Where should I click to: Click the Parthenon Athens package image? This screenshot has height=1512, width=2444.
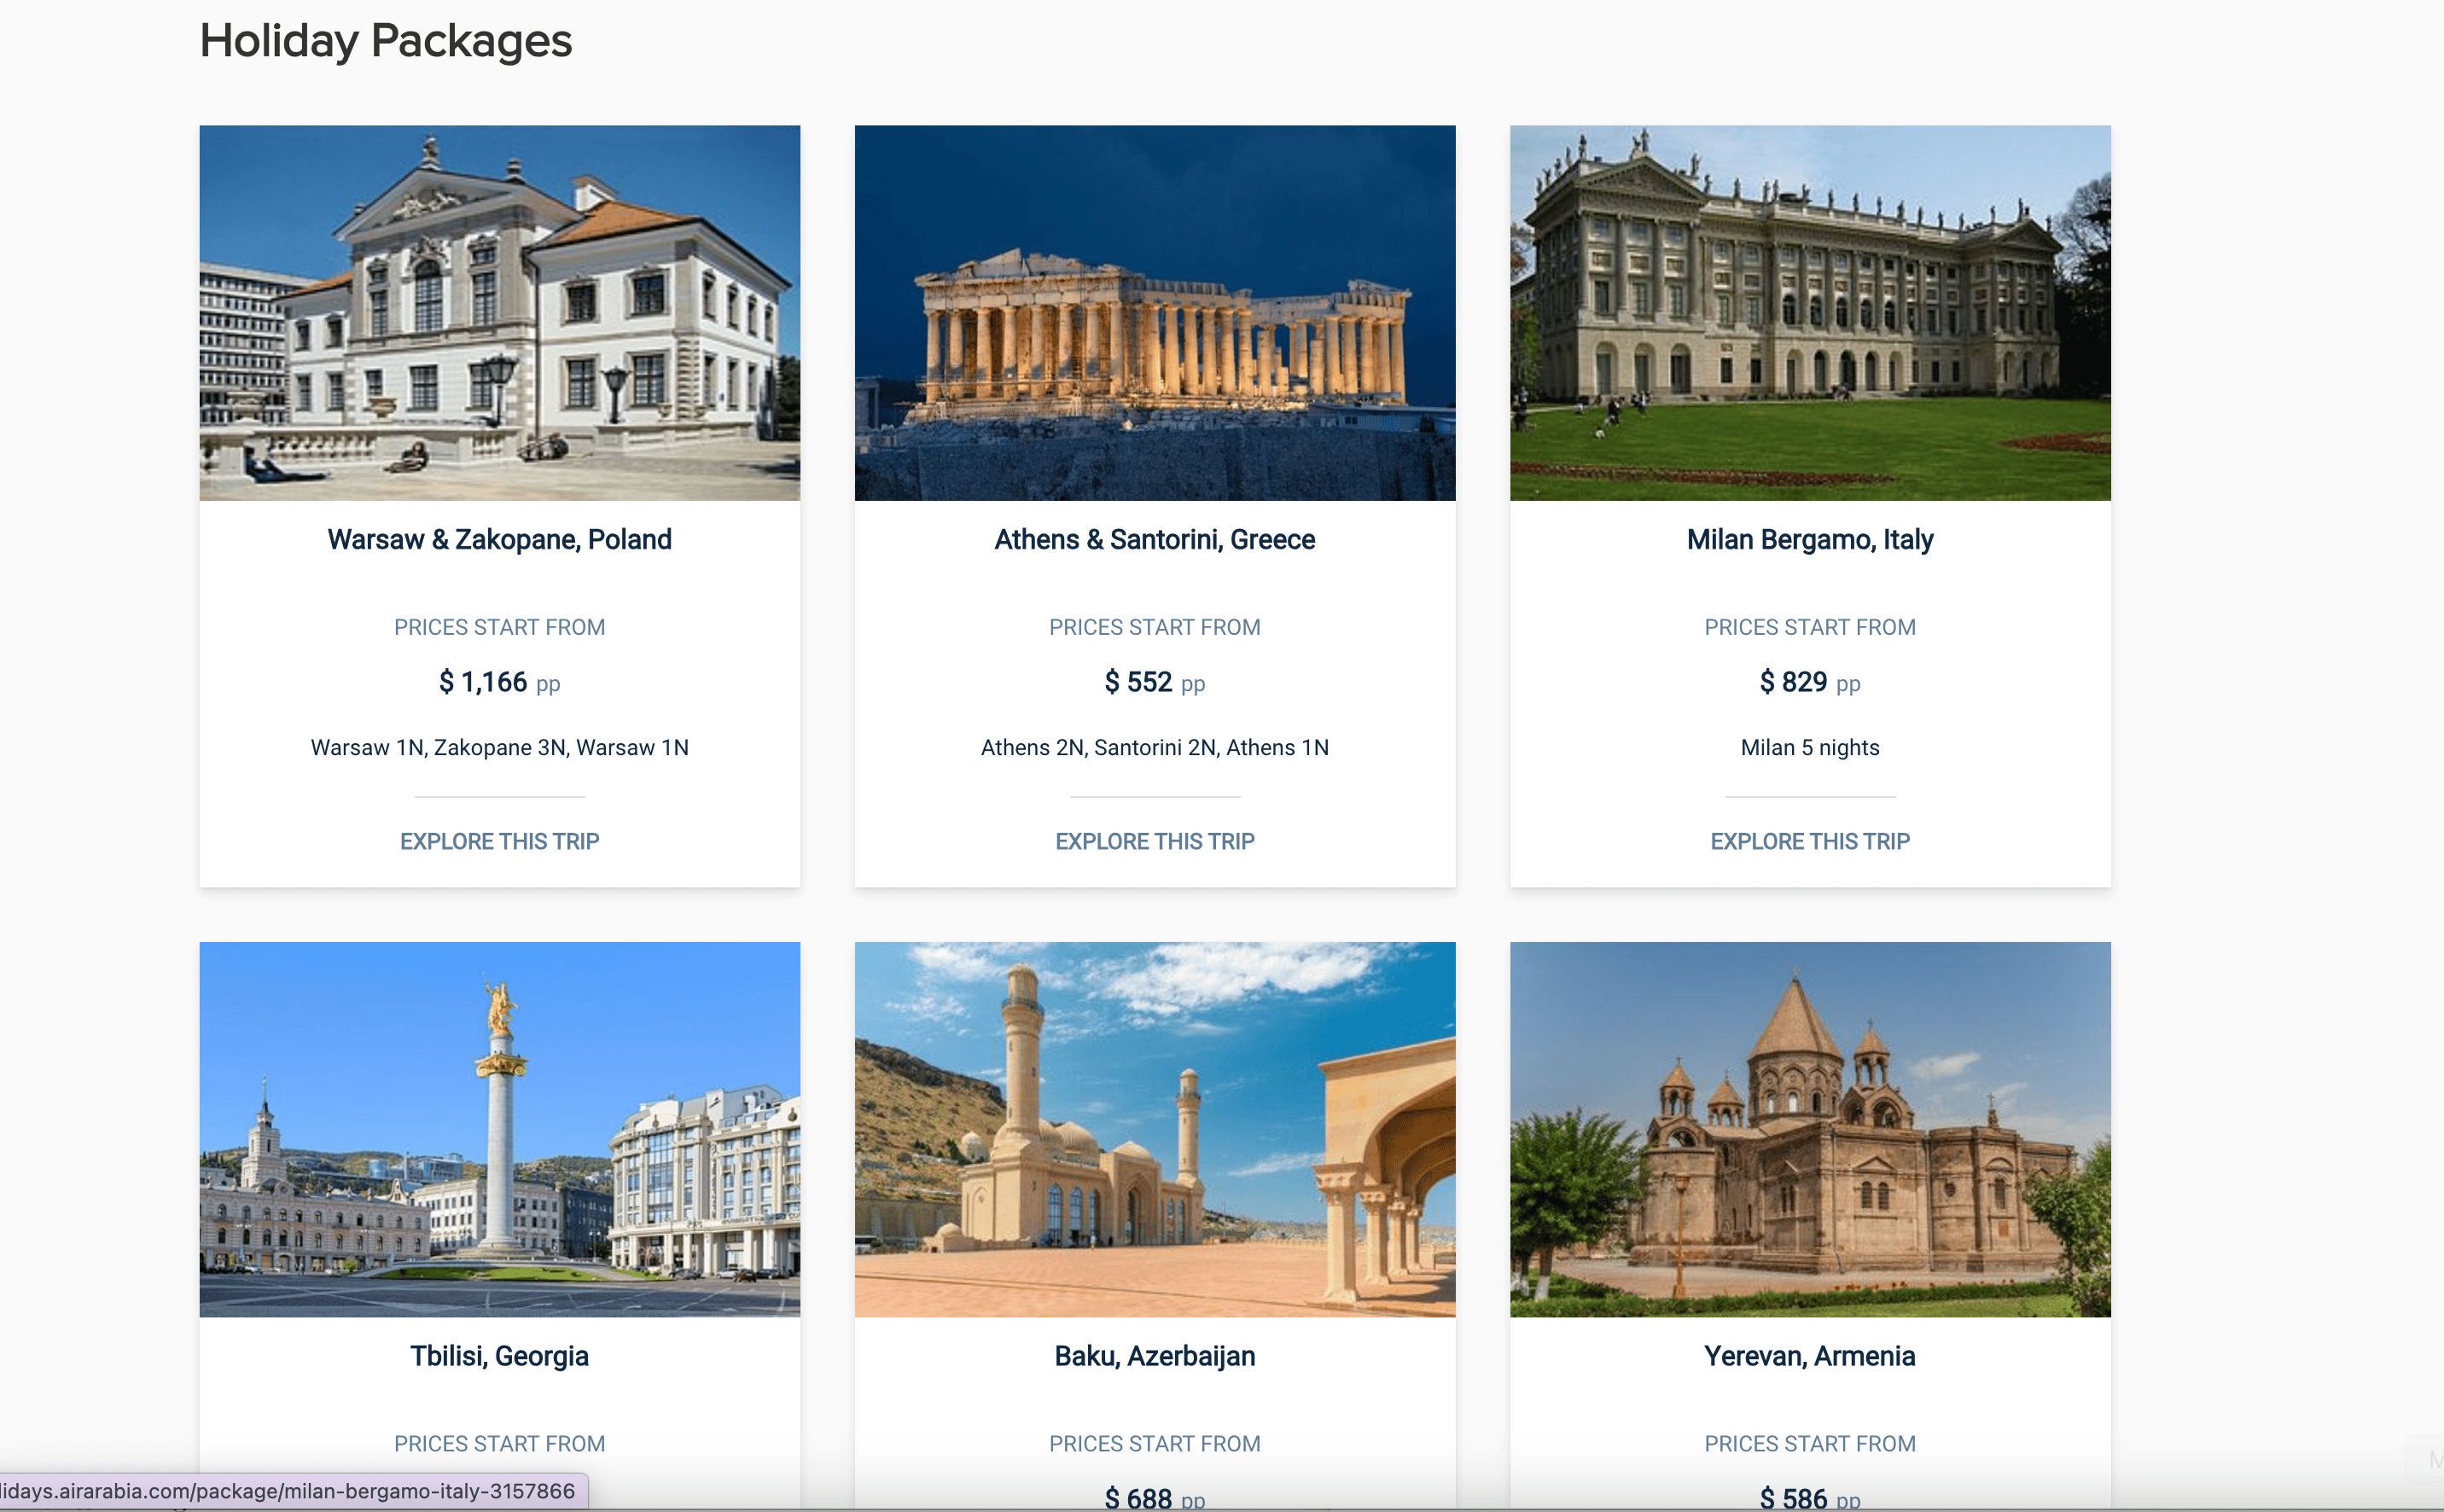(x=1154, y=312)
